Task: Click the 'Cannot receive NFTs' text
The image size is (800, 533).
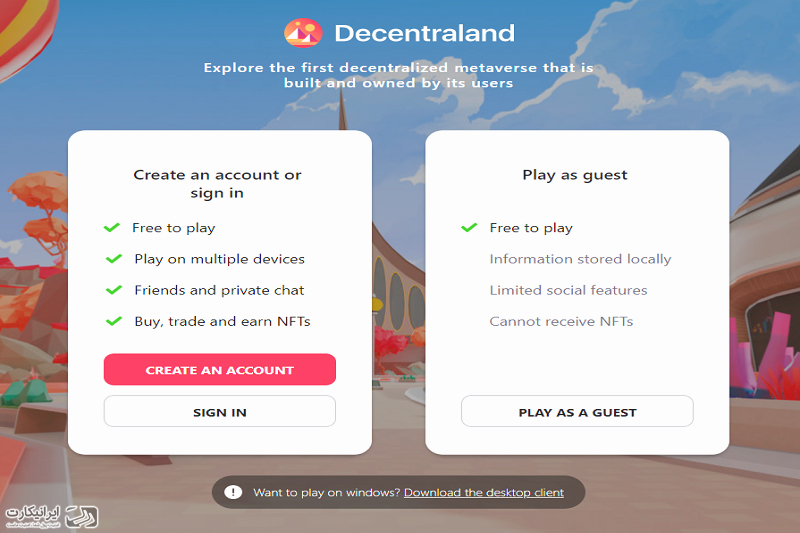Action: 561,321
